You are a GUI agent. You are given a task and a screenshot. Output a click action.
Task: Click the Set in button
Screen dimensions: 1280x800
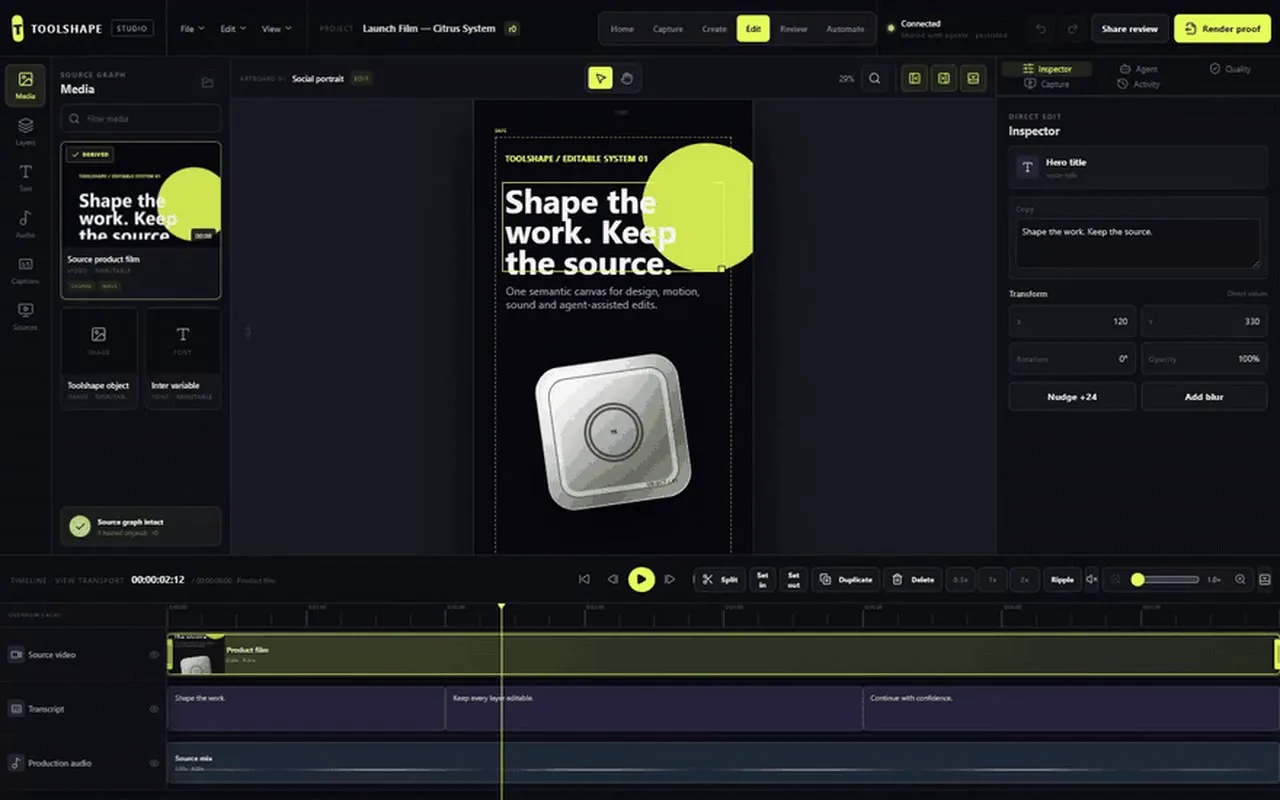pos(762,579)
